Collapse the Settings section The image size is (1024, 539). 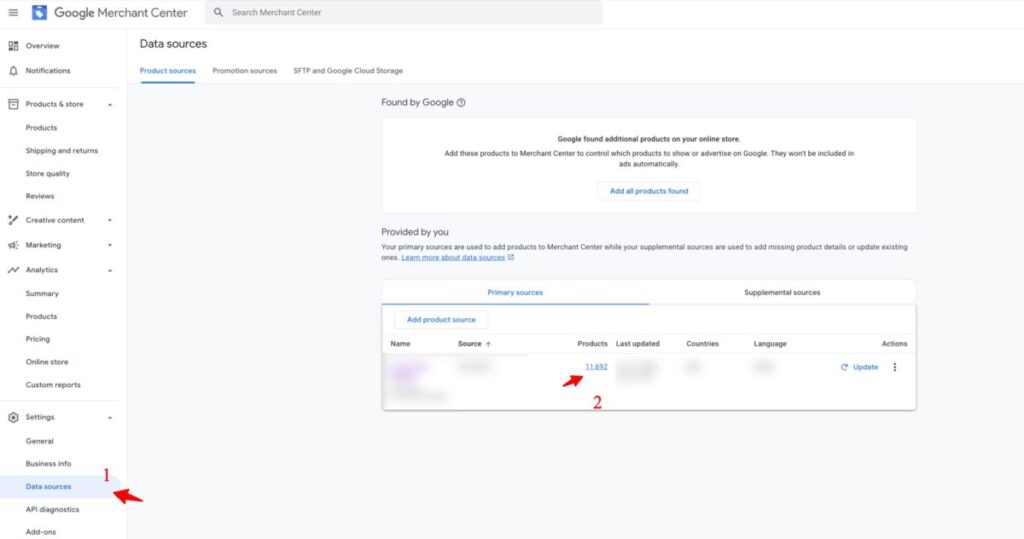coord(110,417)
